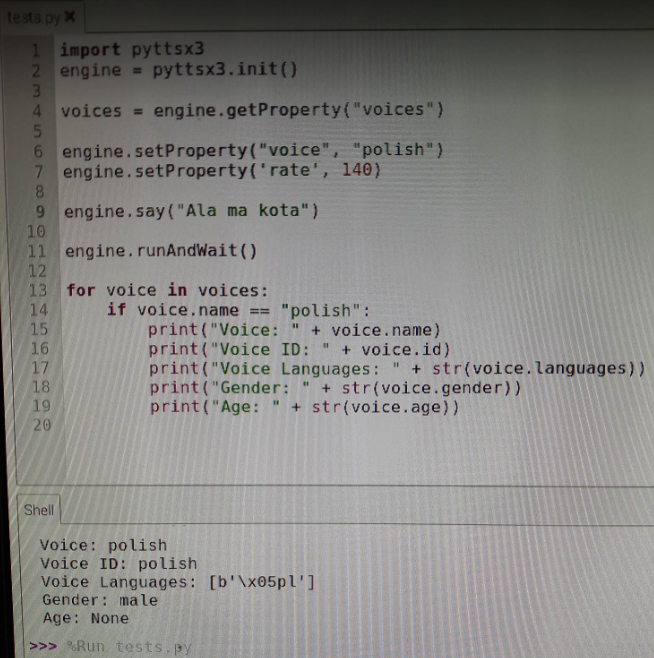
Task: Click the setProperty("voice", "polish") line
Action: pos(253,150)
